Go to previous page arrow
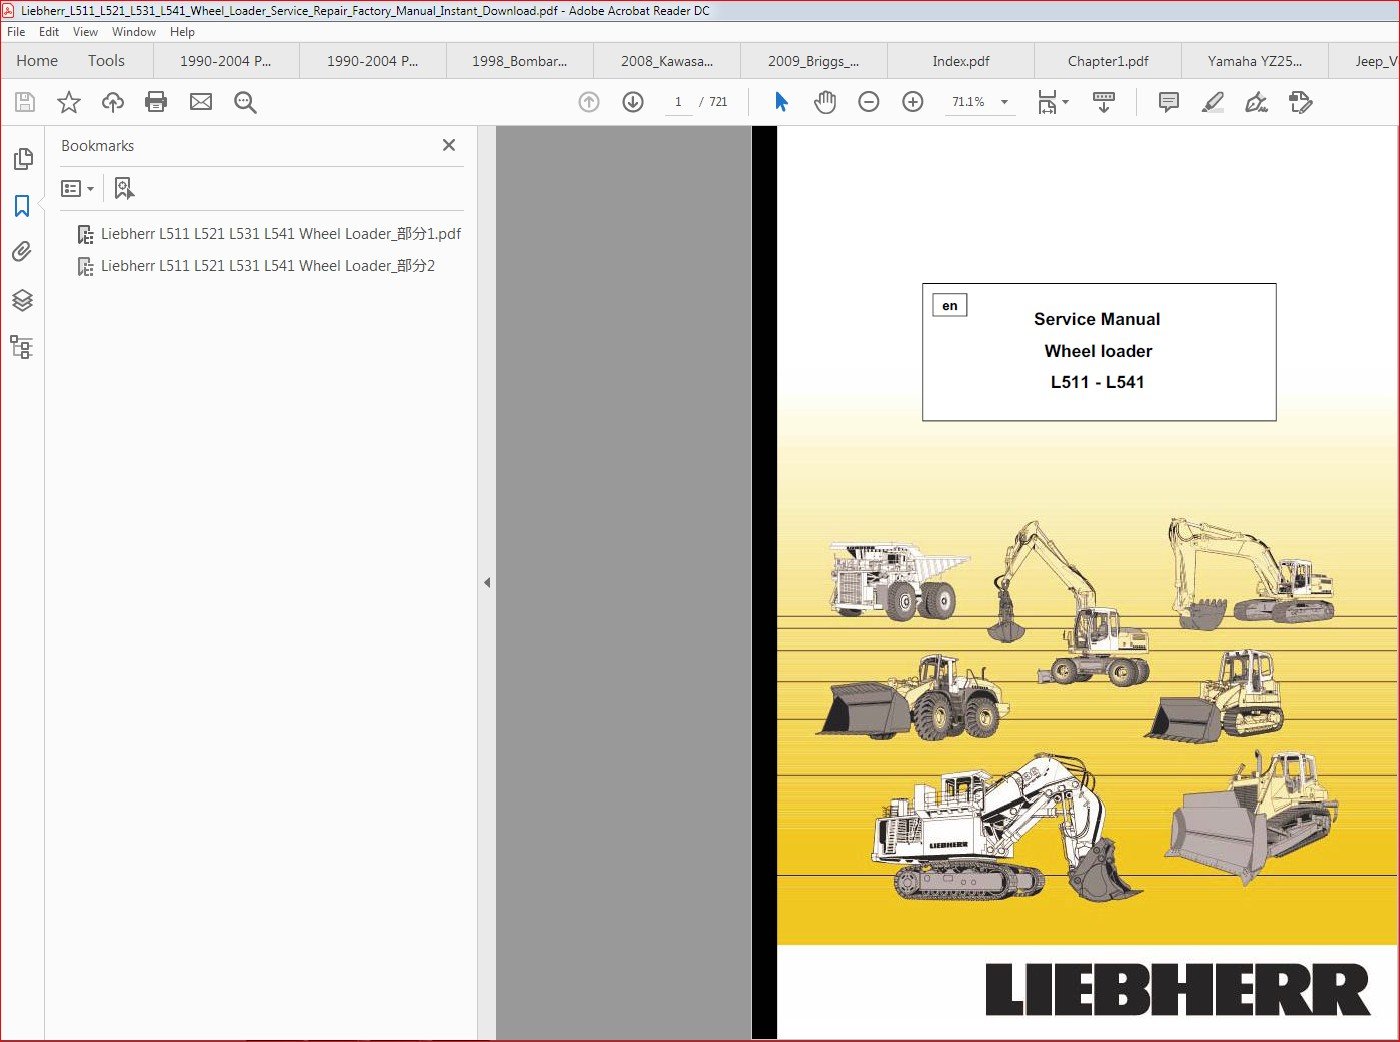The image size is (1400, 1042). click(589, 102)
